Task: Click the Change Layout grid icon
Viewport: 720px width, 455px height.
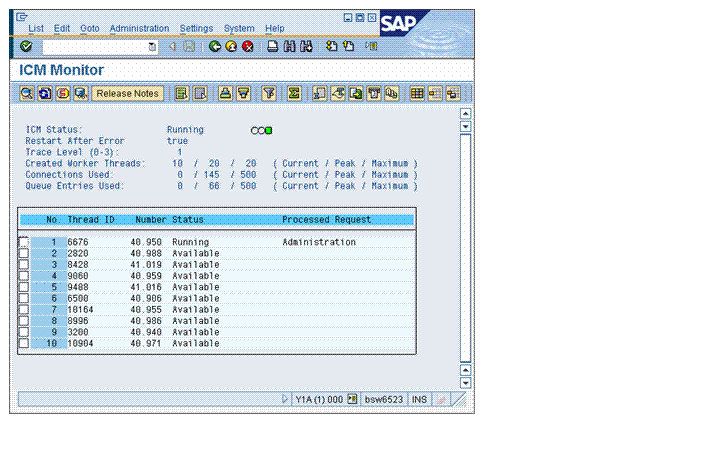Action: 417,94
